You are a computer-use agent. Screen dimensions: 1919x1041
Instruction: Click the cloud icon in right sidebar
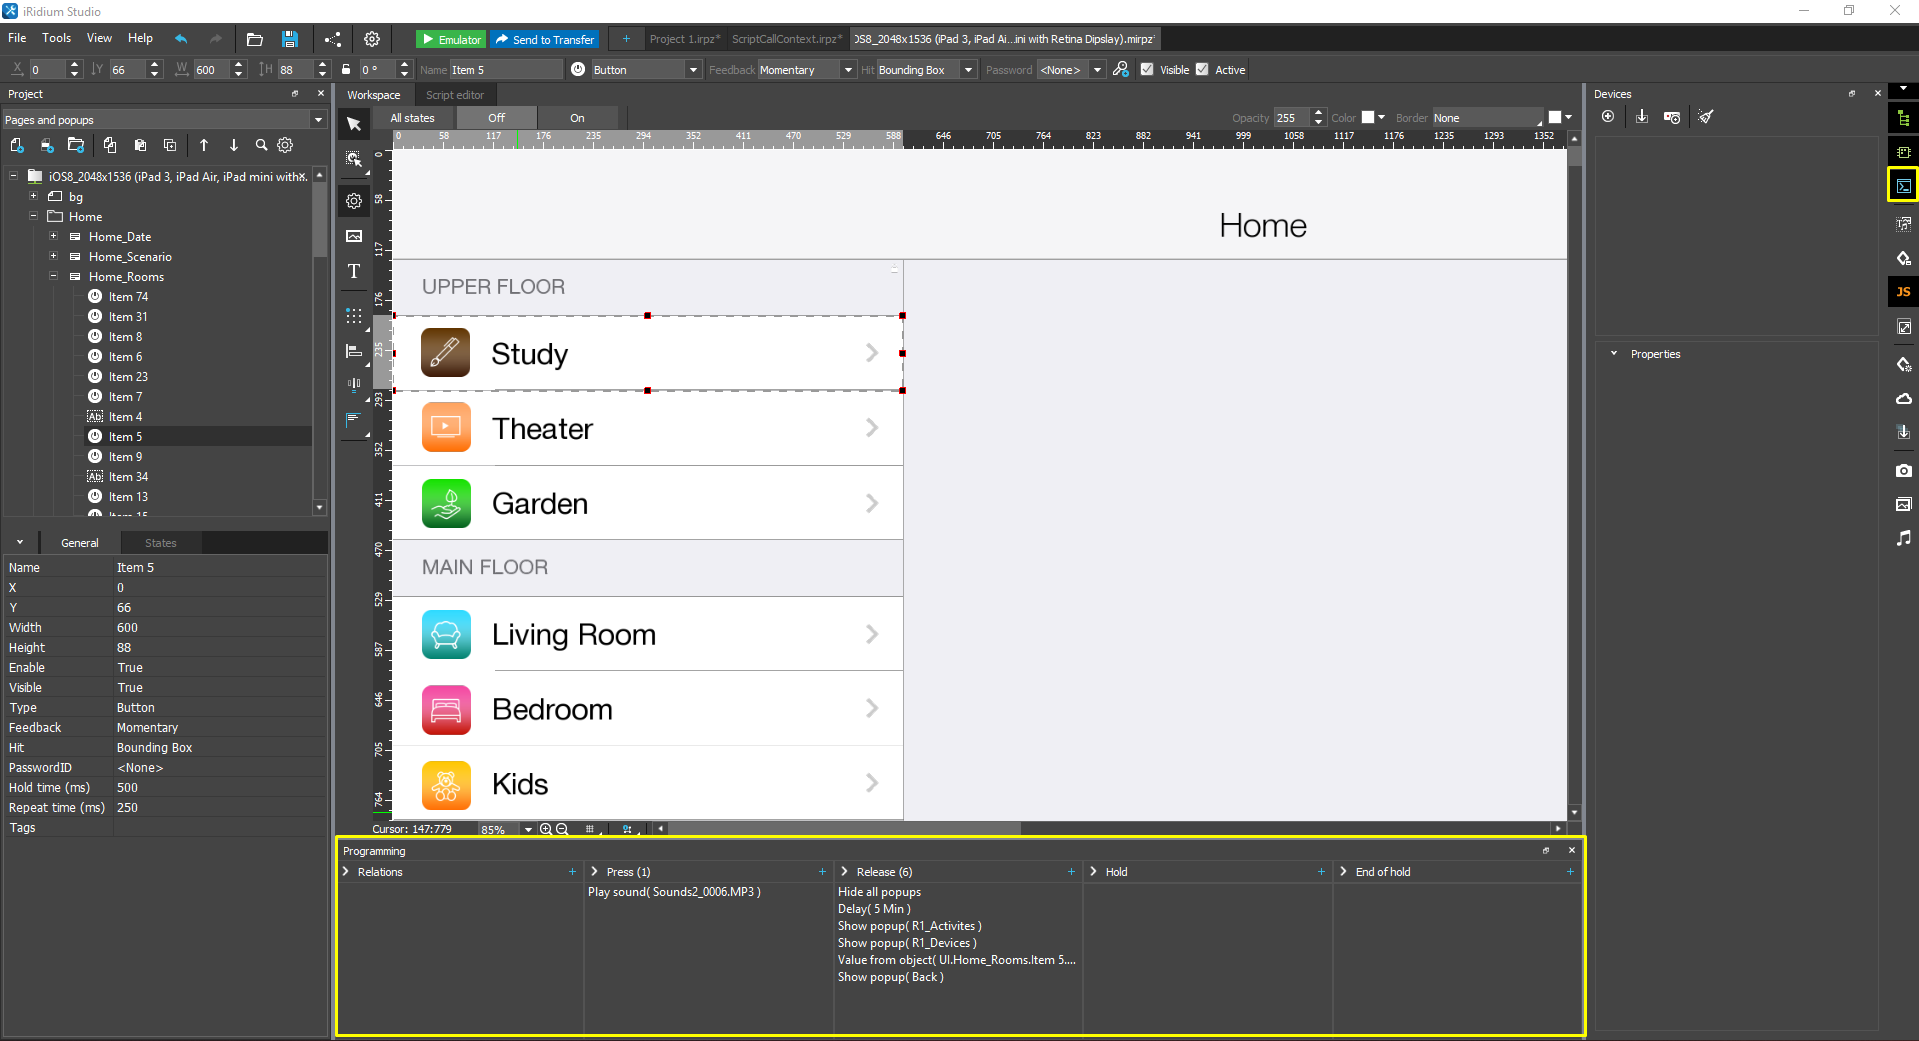1903,399
